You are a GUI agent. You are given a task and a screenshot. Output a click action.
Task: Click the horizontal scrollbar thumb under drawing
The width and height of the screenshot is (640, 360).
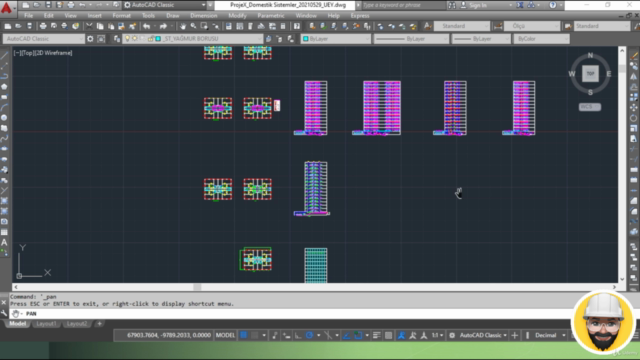click(197, 287)
